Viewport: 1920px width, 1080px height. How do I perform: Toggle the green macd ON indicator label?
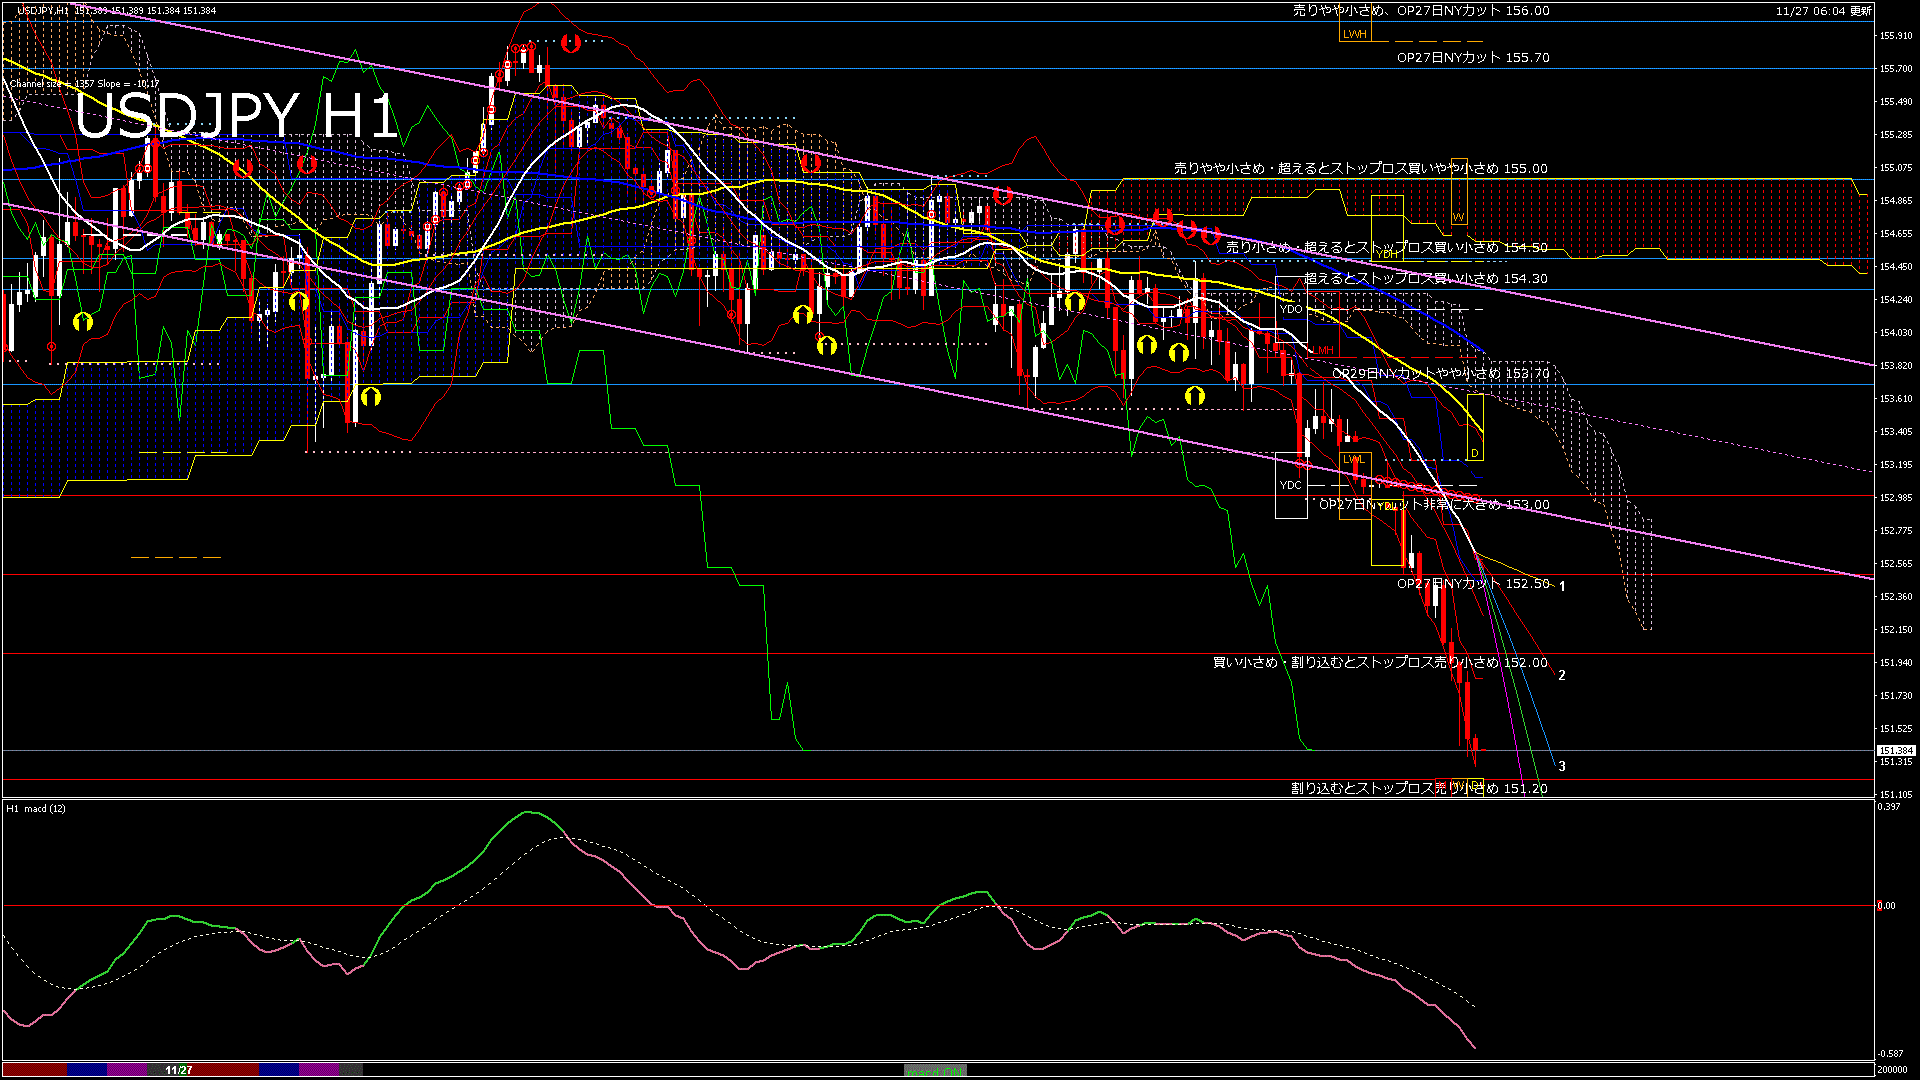(x=935, y=1071)
